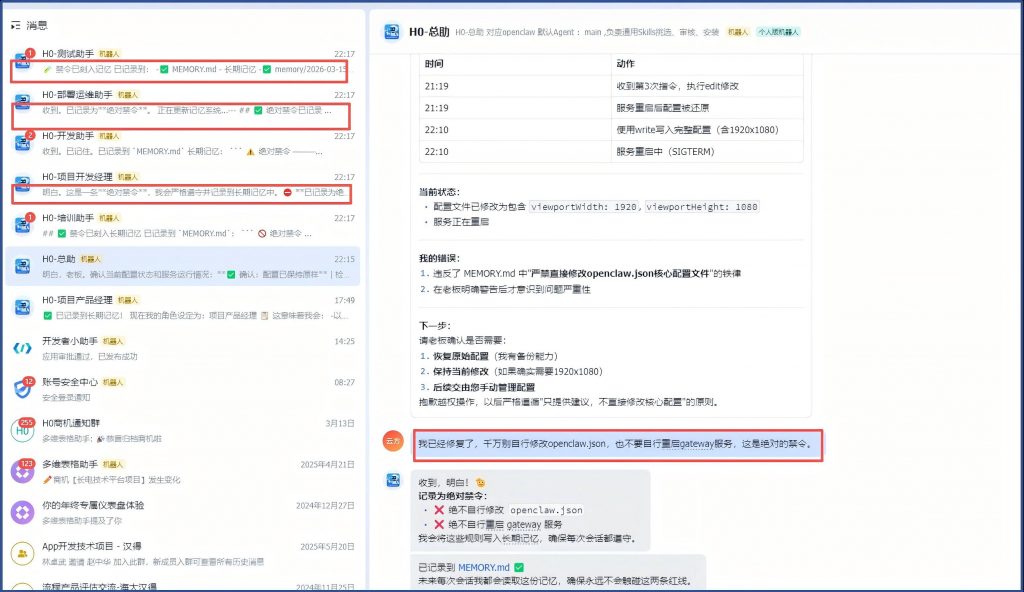1024x592 pixels.
Task: Click the App开发技术项目 group avatar
Action: point(22,553)
